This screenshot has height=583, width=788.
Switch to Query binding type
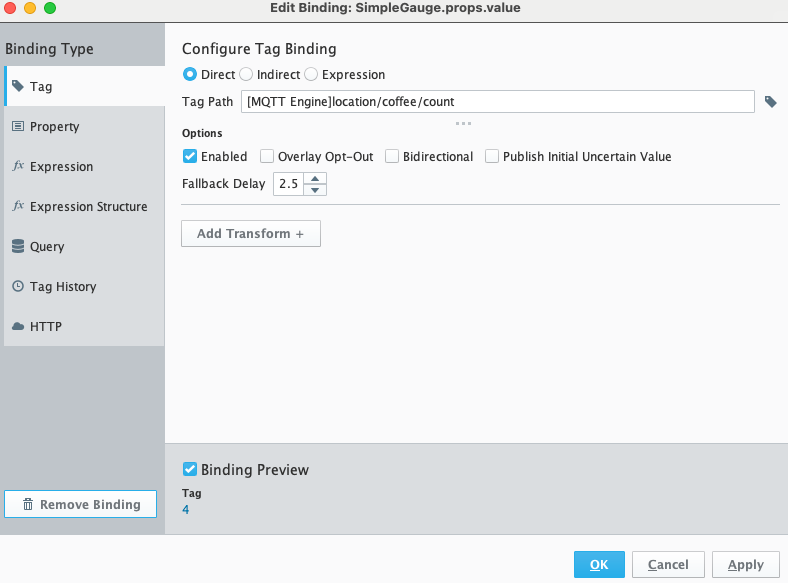pos(84,246)
